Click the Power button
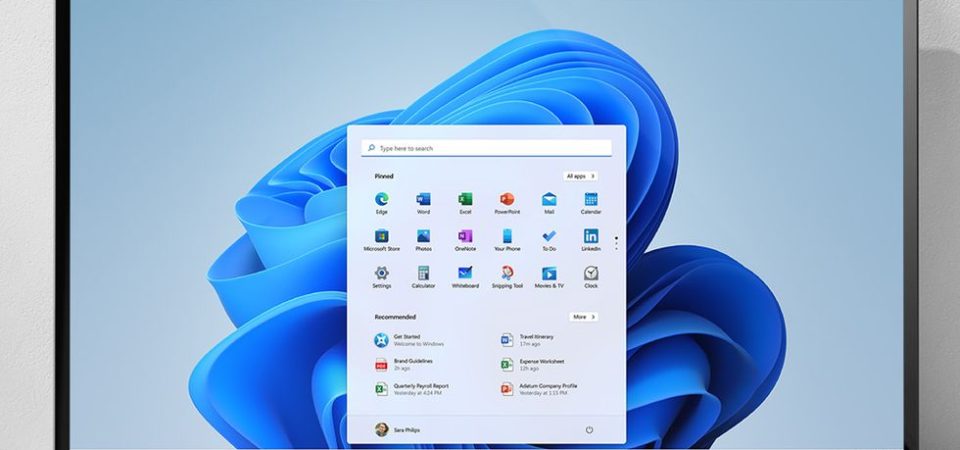Image resolution: width=960 pixels, height=450 pixels. click(x=589, y=430)
